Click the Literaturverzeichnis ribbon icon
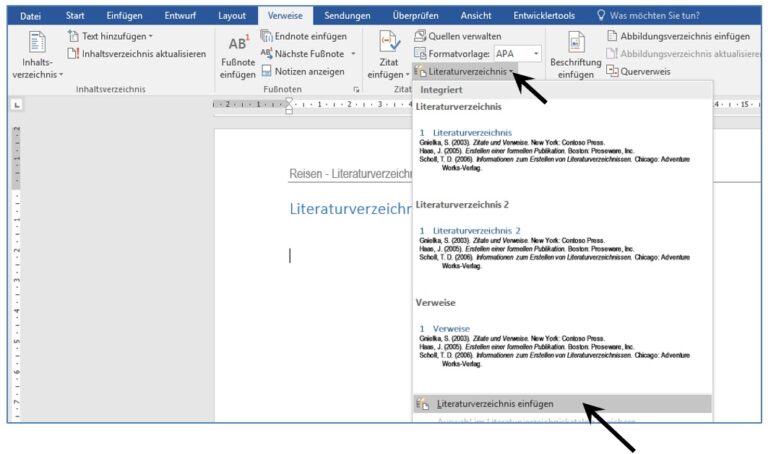Screen dimensions: 768x454 coord(420,72)
